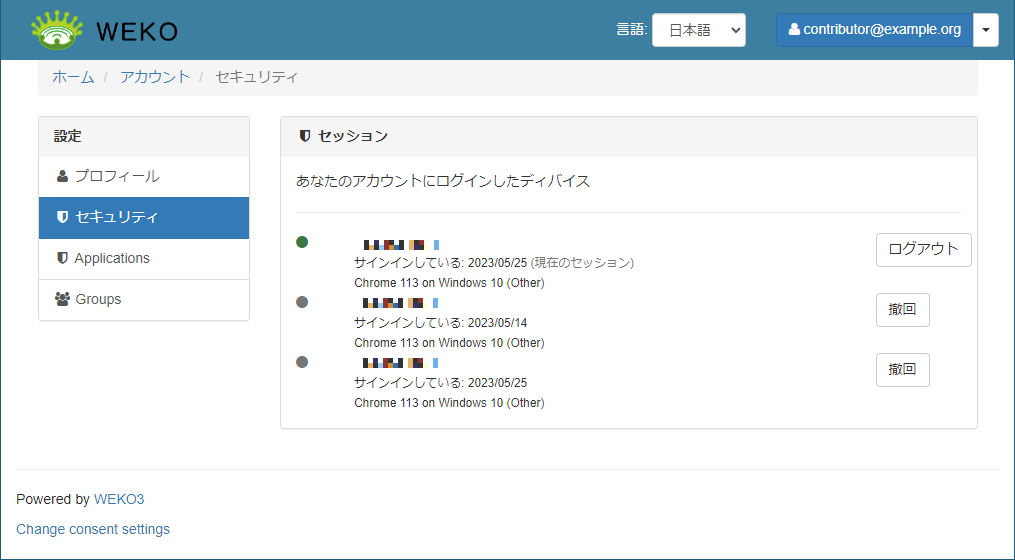Expand the caret next to contributor account
The height and width of the screenshot is (560, 1015).
click(985, 30)
